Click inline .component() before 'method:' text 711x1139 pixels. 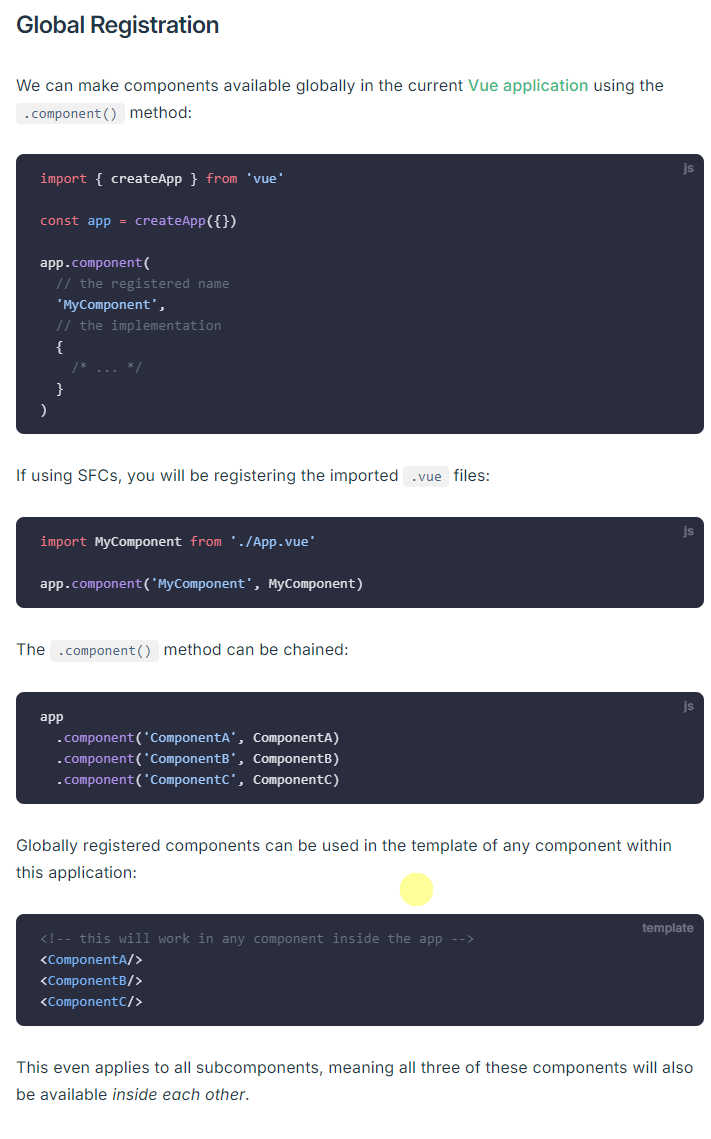click(x=70, y=113)
